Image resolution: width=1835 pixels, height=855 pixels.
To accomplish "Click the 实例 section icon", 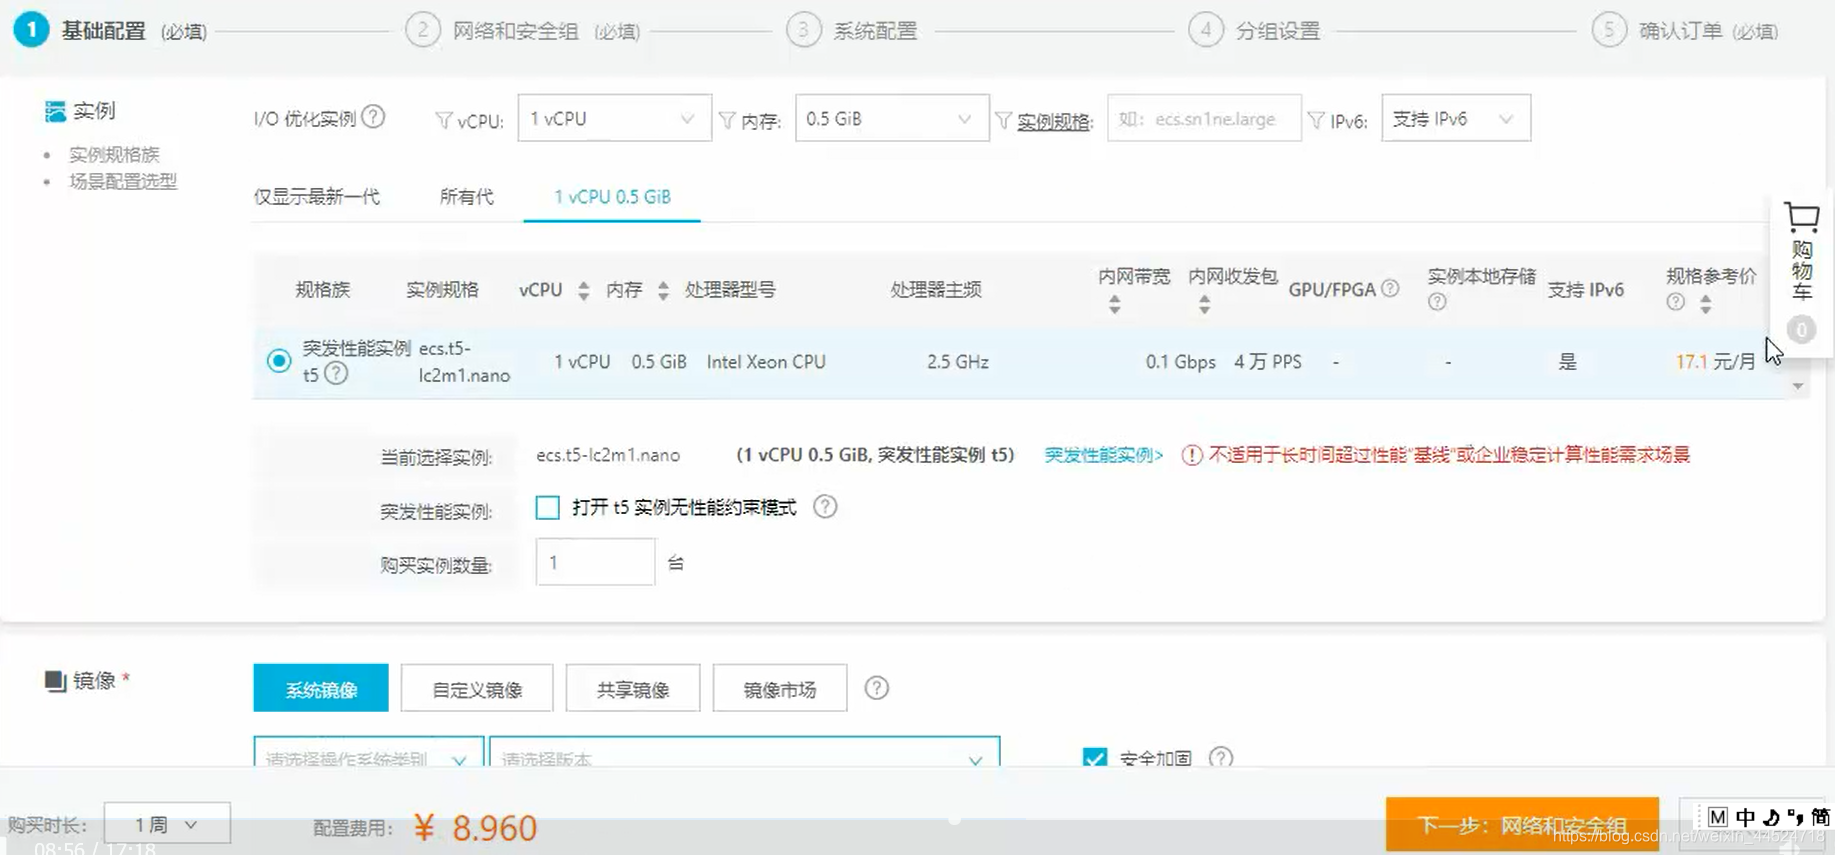I will tap(55, 111).
